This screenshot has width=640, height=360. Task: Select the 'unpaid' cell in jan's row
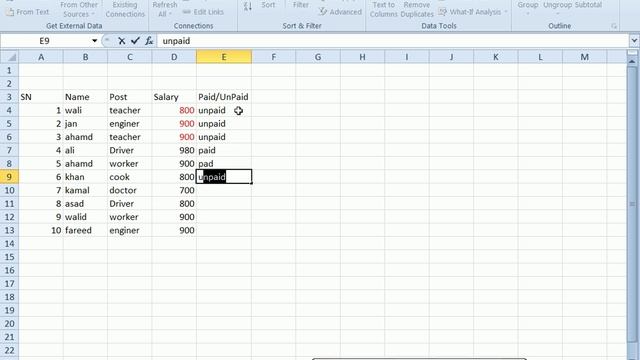tap(224, 124)
